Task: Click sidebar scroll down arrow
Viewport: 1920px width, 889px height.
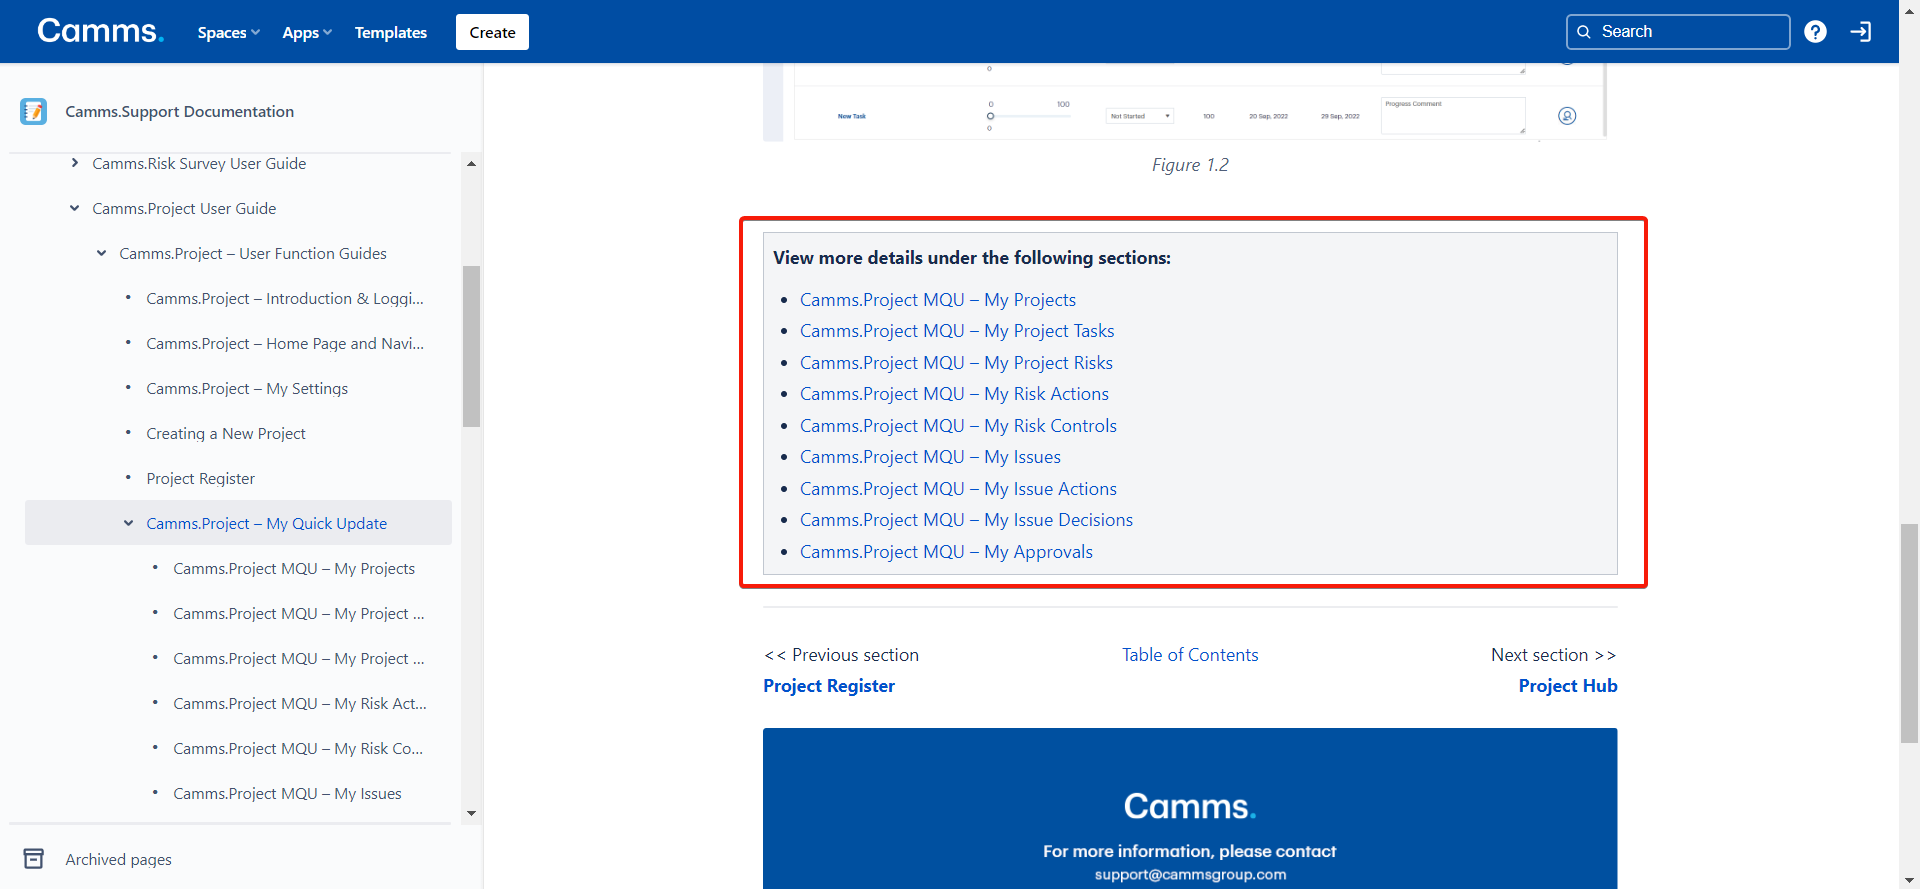Action: pyautogui.click(x=471, y=814)
